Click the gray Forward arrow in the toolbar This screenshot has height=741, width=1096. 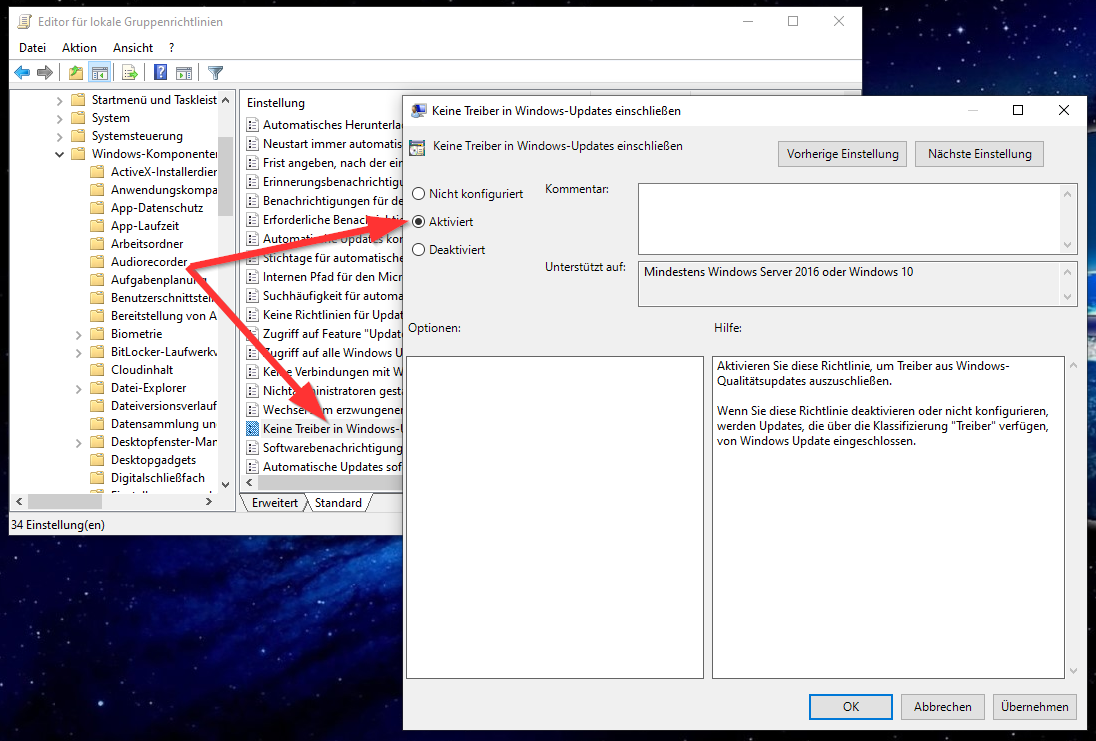pyautogui.click(x=45, y=72)
